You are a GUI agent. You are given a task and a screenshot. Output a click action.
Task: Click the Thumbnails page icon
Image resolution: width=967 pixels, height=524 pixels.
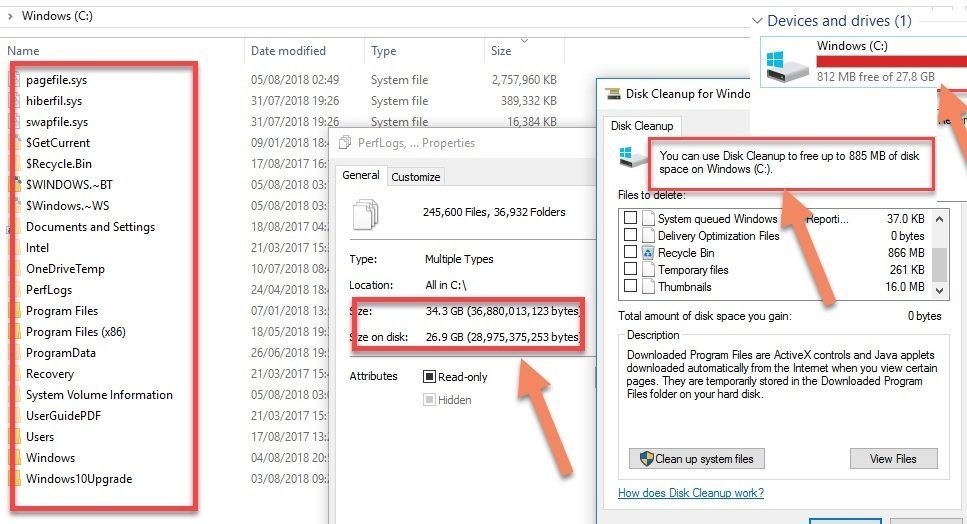[x=648, y=286]
